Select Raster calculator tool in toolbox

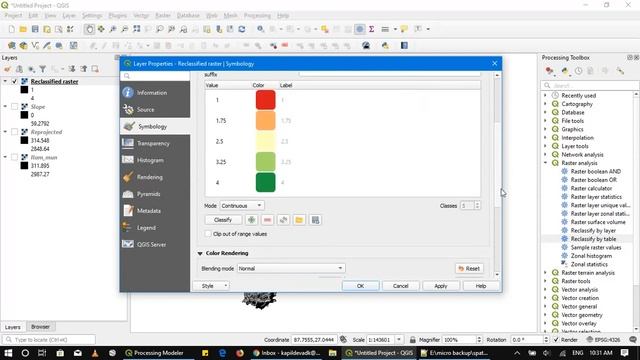click(x=591, y=188)
